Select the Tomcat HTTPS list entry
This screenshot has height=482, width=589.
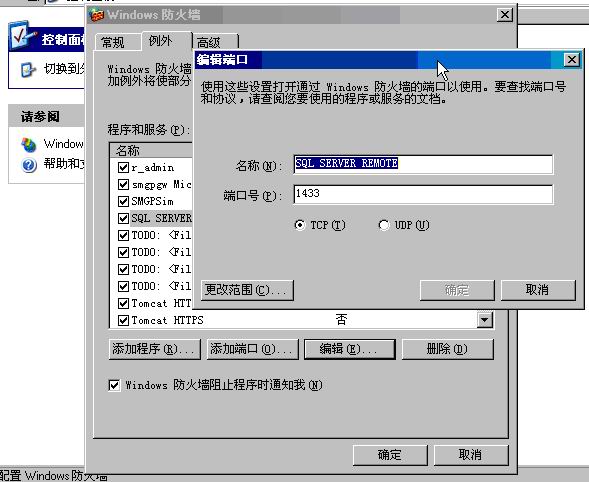[x=168, y=320]
